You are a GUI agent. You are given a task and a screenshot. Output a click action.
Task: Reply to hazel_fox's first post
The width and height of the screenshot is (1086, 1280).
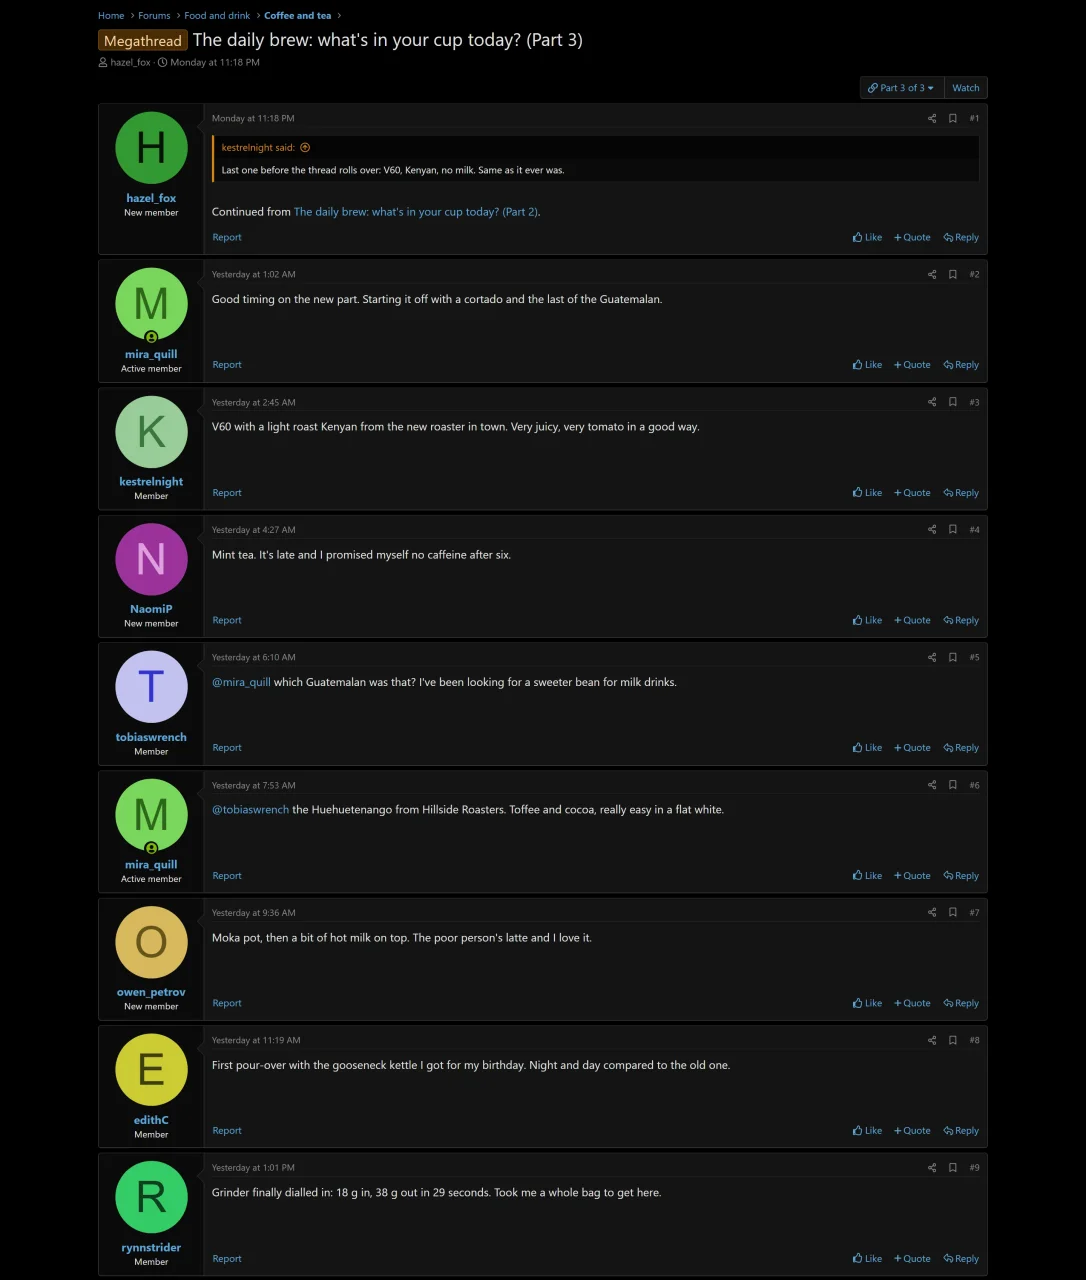(961, 238)
